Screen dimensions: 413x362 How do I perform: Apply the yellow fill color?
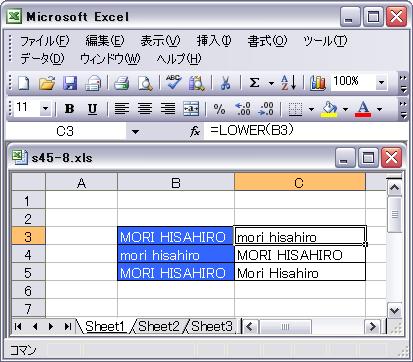[x=329, y=109]
